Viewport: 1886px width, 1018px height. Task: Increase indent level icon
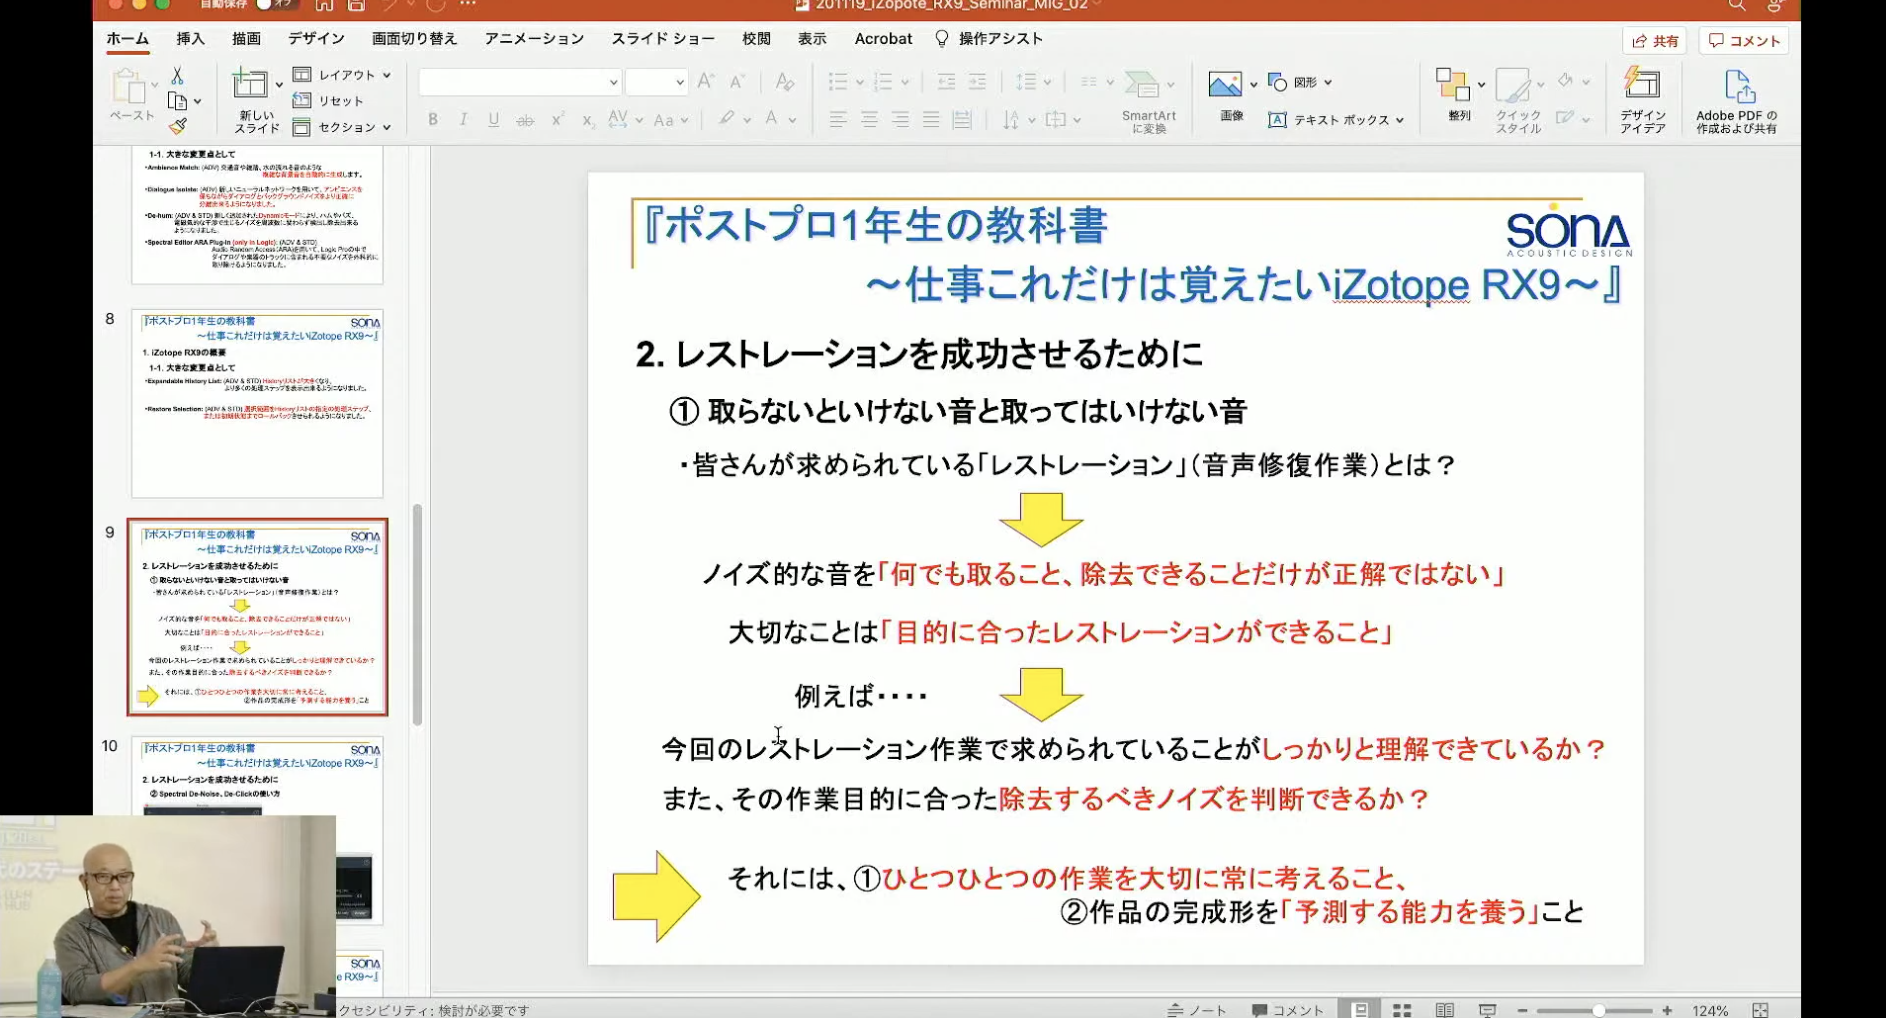click(x=977, y=82)
